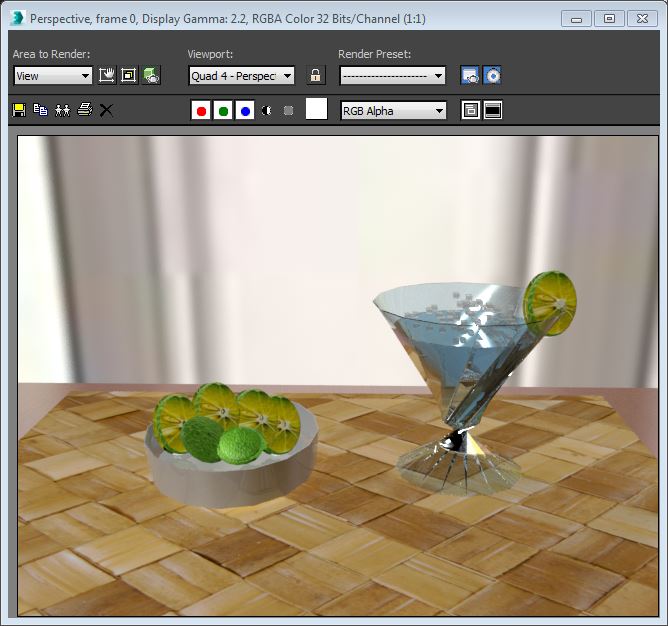Clone the rendered frame window
668x626 pixels.
pyautogui.click(x=62, y=110)
